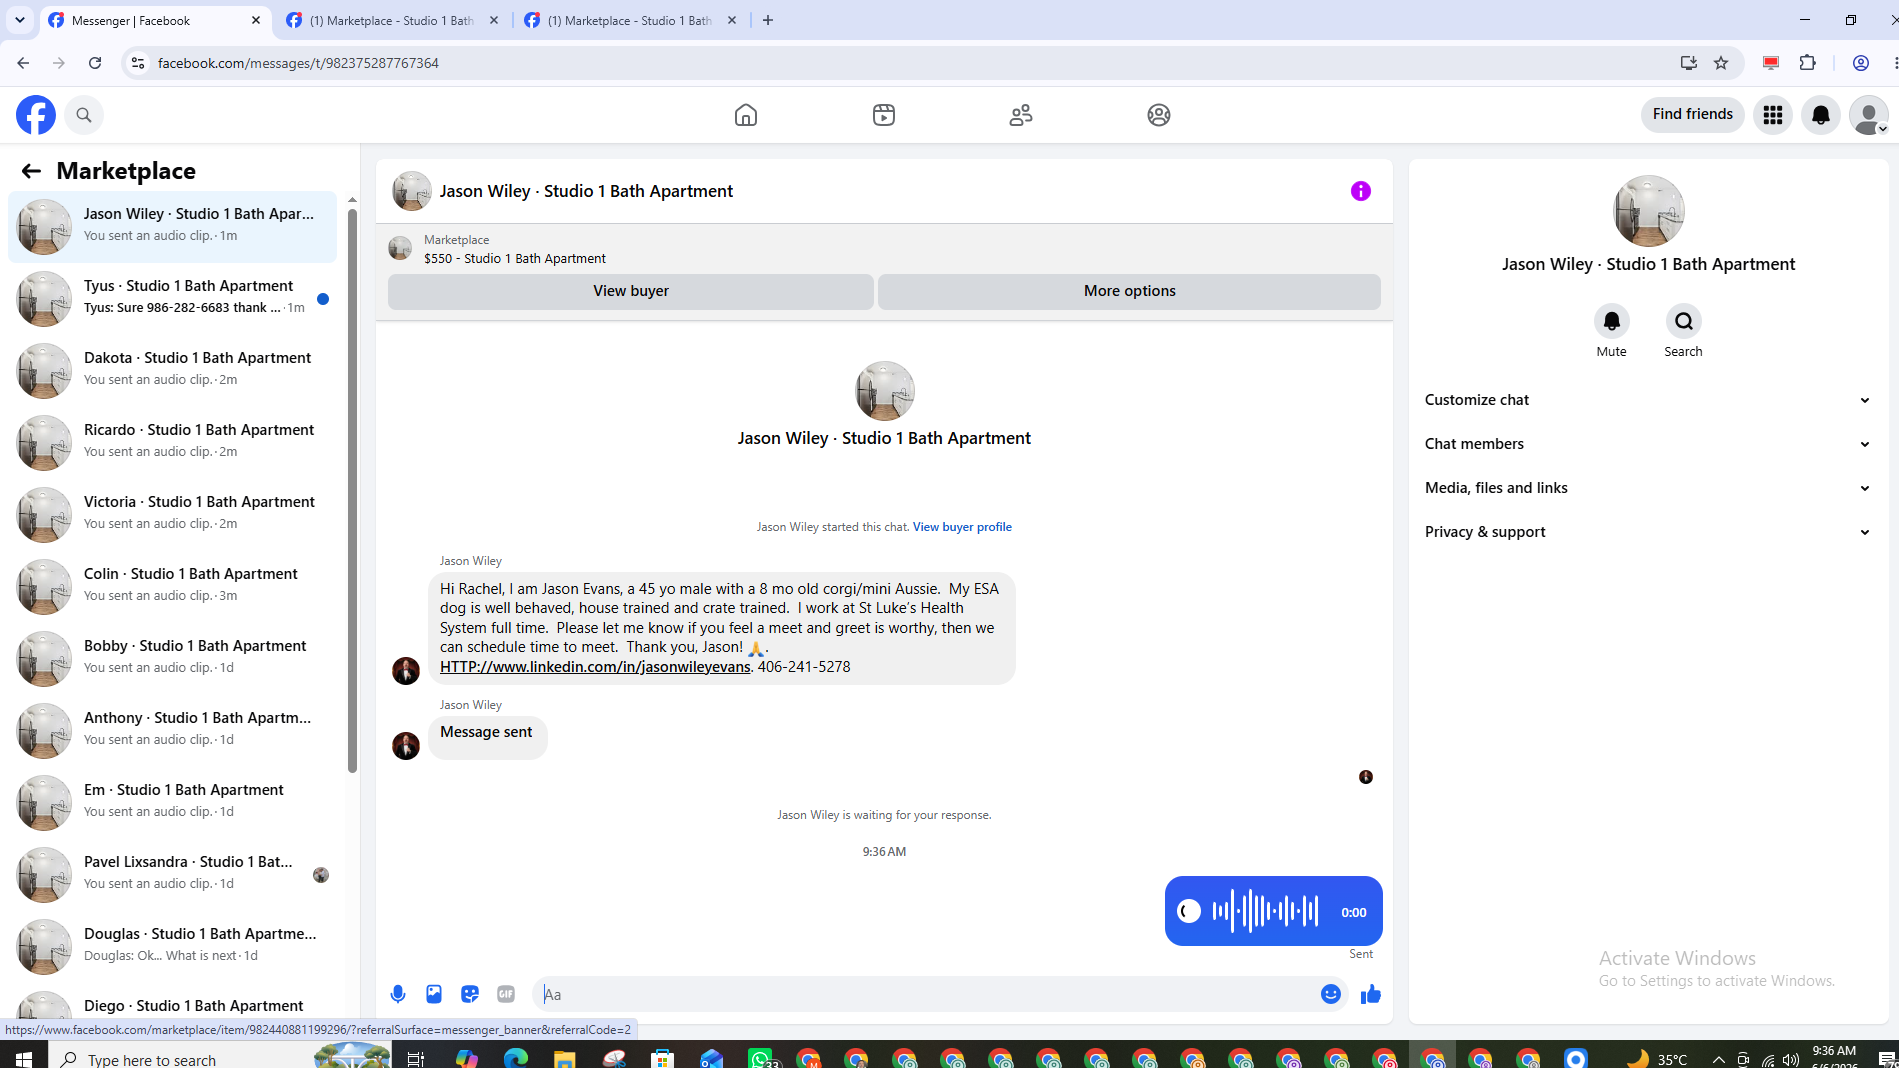The height and width of the screenshot is (1068, 1899).
Task: Open the Facebook menu grid icon
Action: click(1773, 115)
